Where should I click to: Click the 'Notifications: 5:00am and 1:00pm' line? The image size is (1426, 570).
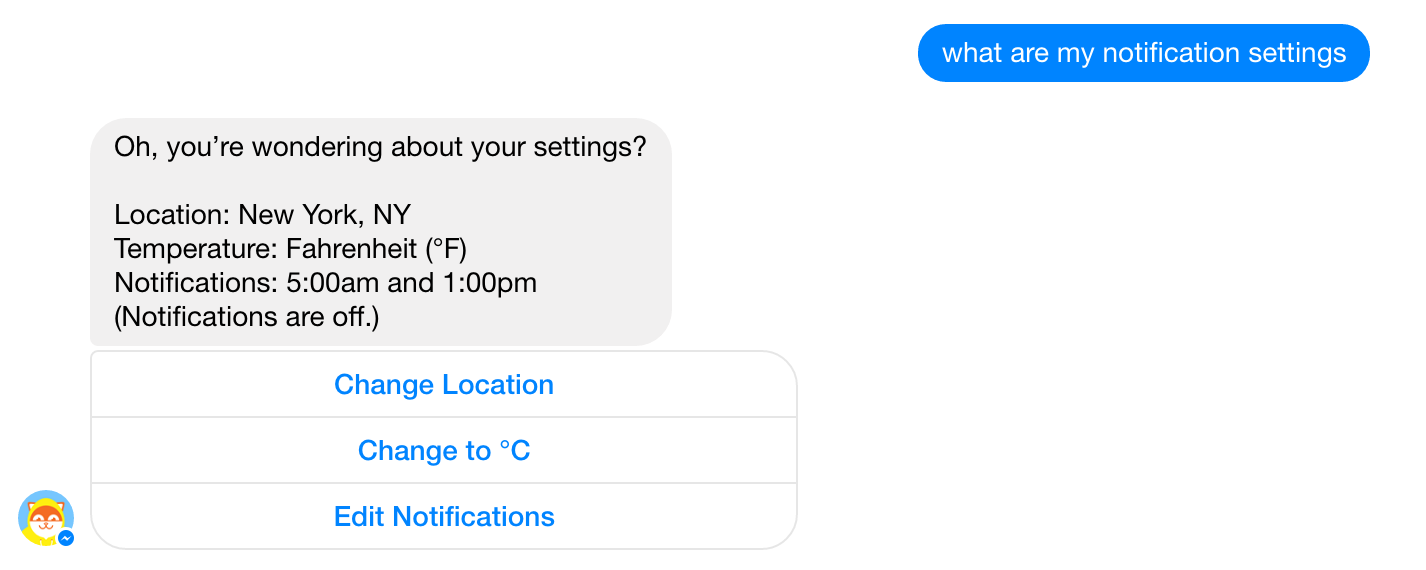325,283
